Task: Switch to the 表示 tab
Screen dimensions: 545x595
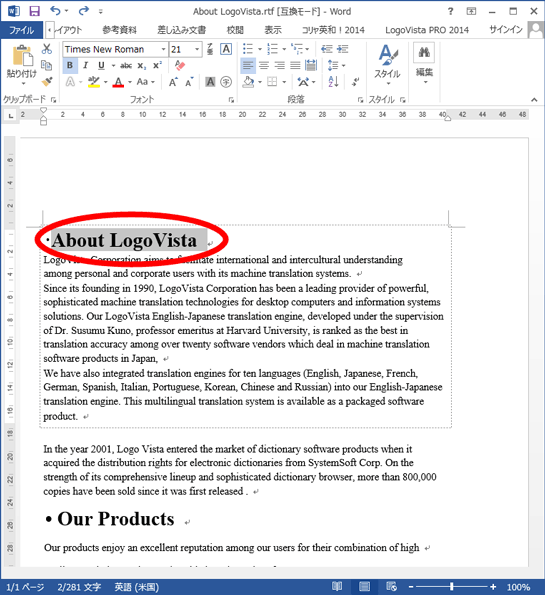Action: (273, 30)
